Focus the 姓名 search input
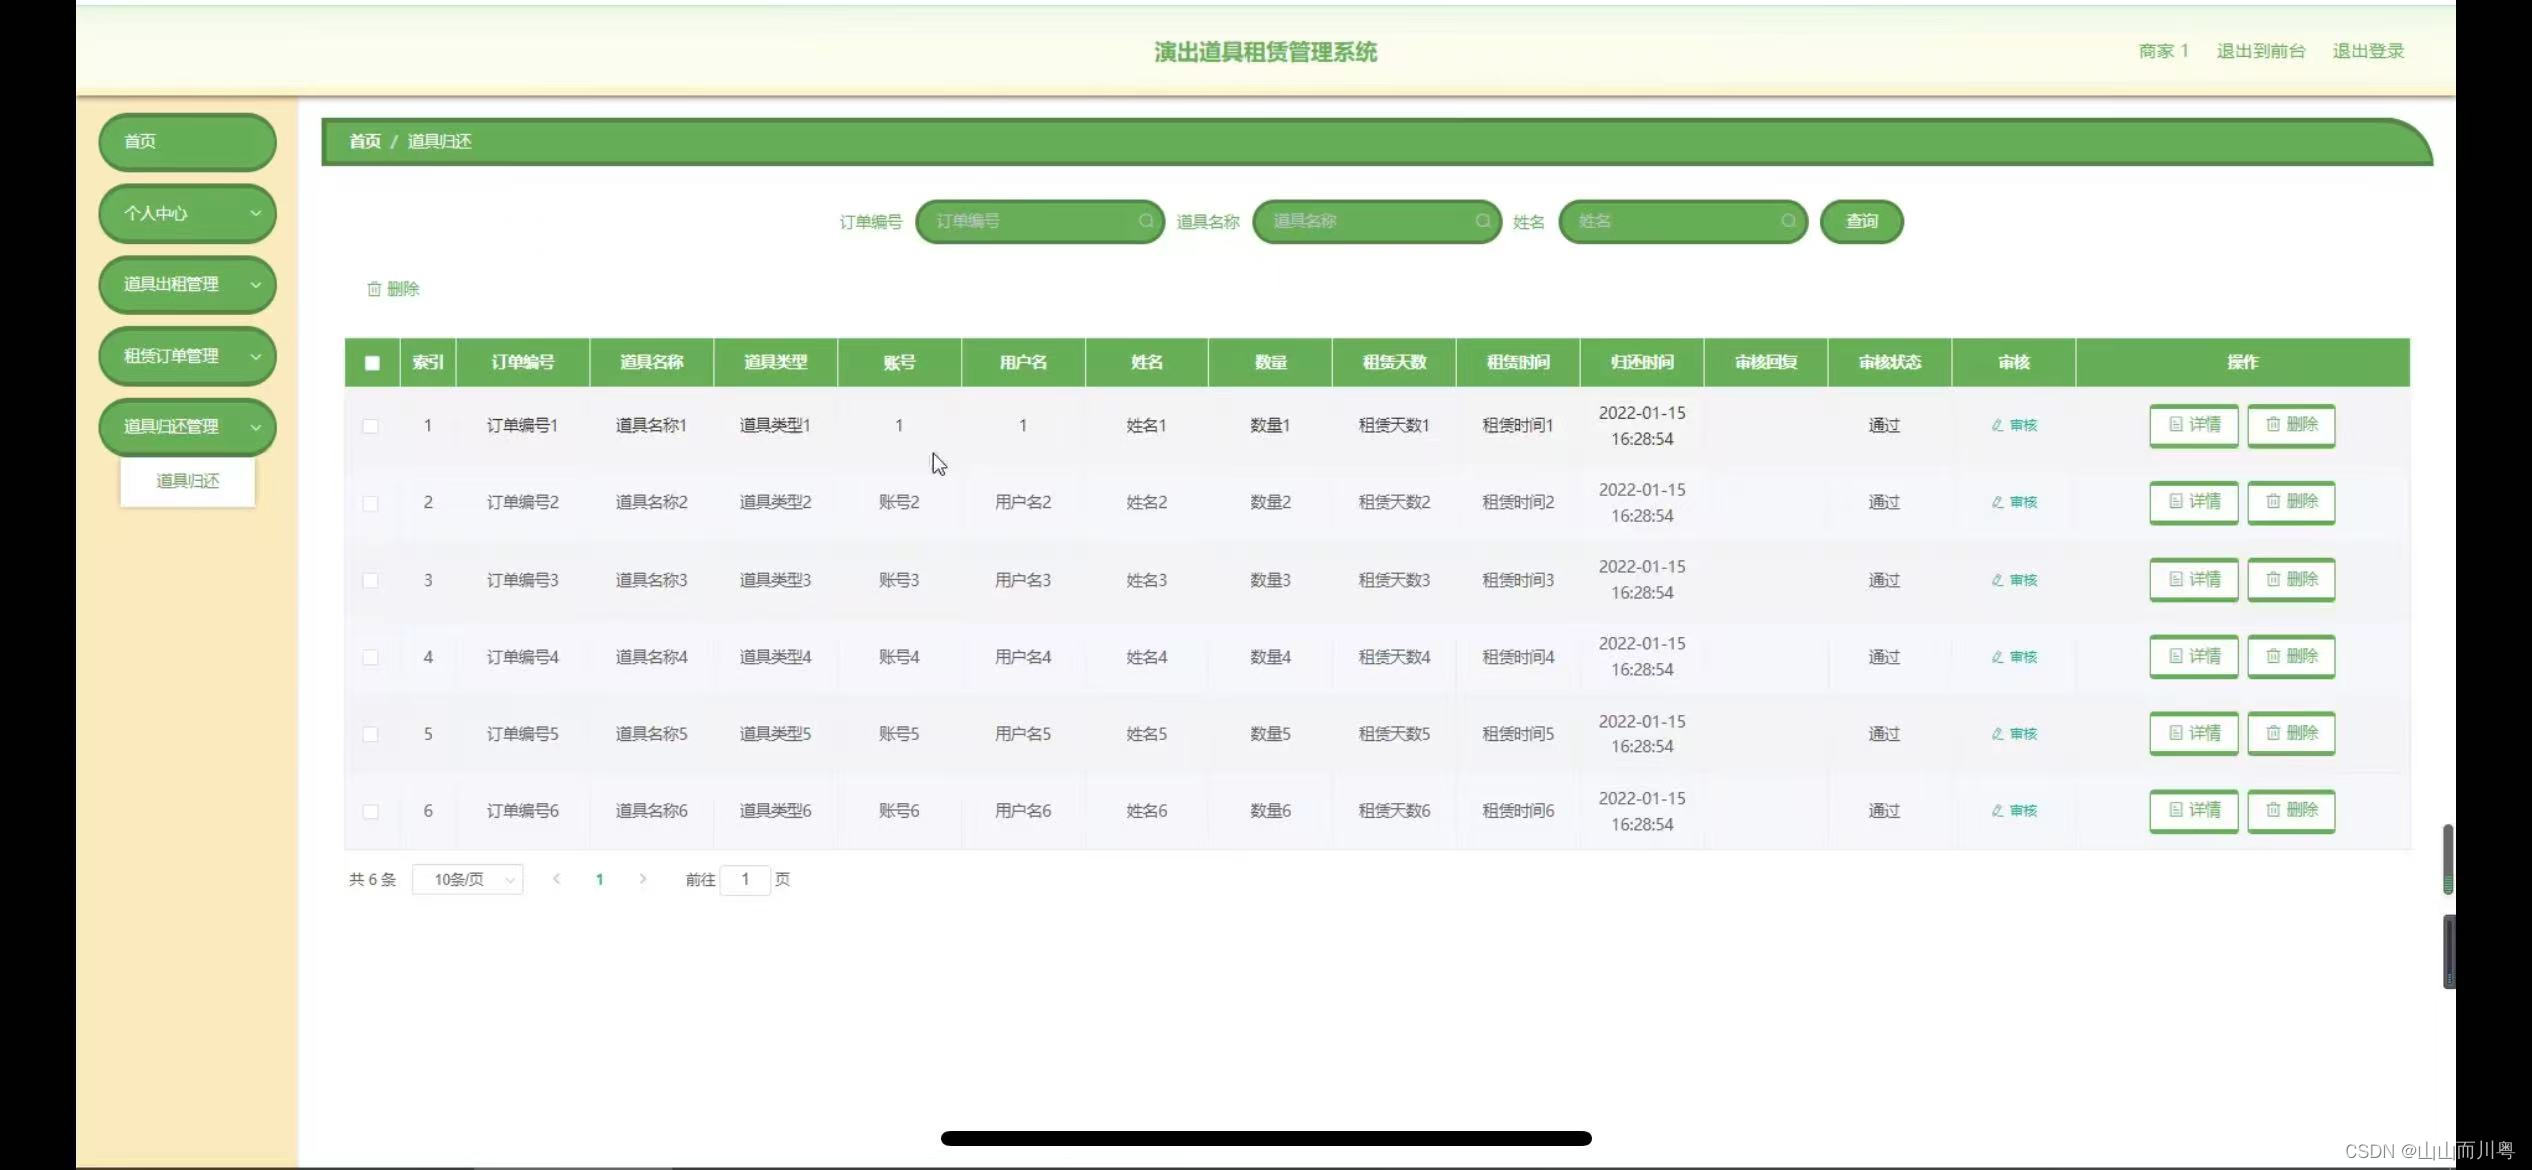2532x1170 pixels. coord(1683,221)
